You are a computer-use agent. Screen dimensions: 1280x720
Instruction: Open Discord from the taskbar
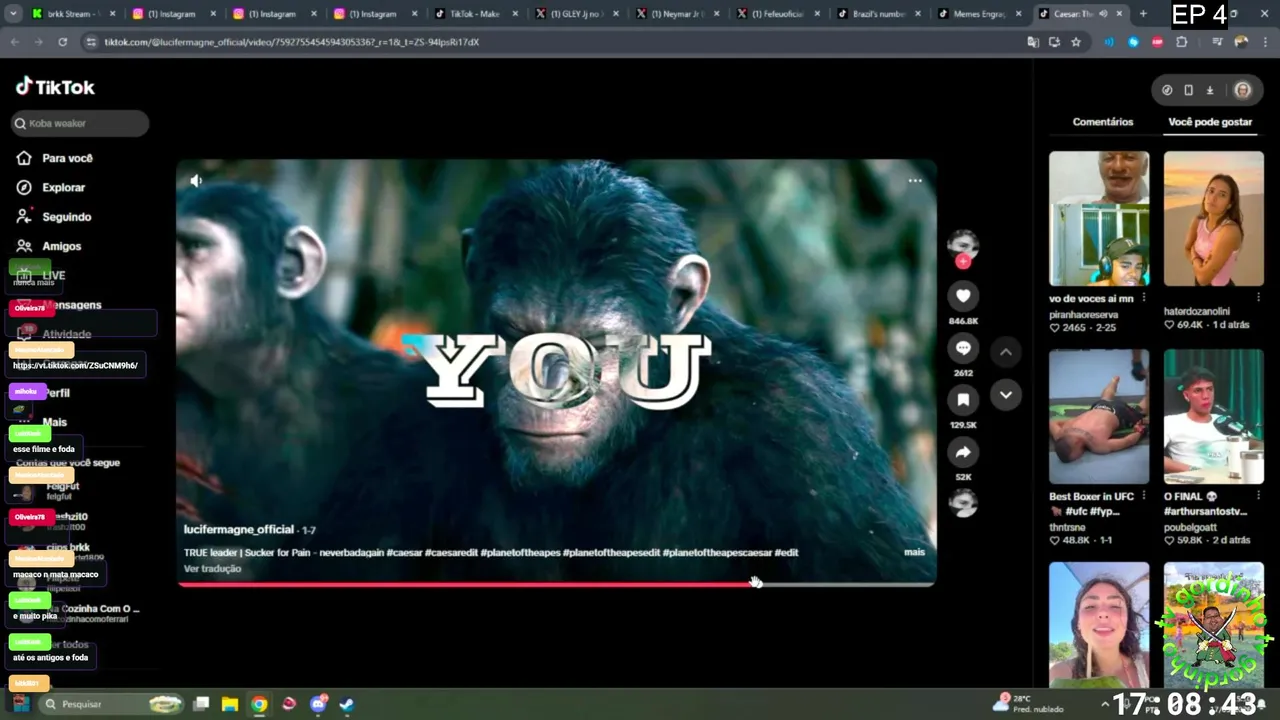tap(318, 704)
